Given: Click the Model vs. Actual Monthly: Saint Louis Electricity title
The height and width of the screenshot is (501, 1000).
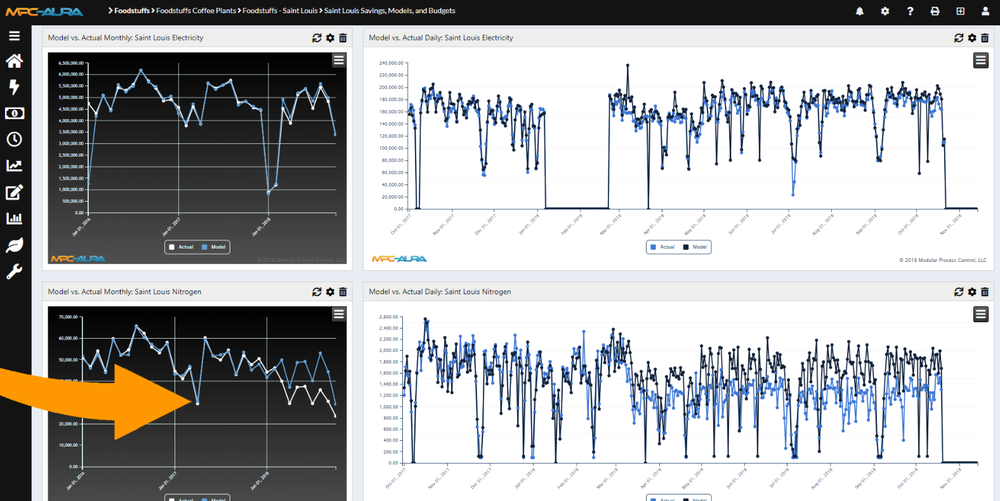Looking at the screenshot, I should 126,38.
